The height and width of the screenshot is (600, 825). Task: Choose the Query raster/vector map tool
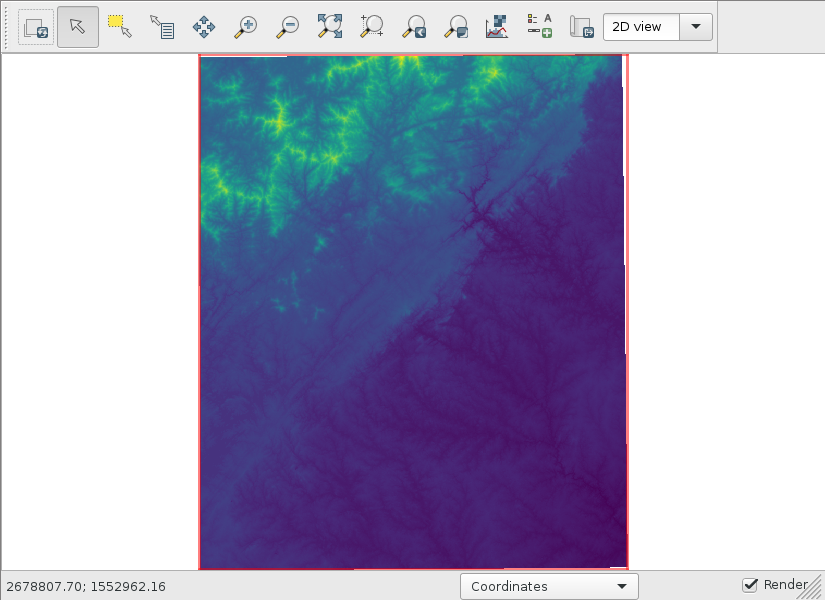(x=162, y=27)
